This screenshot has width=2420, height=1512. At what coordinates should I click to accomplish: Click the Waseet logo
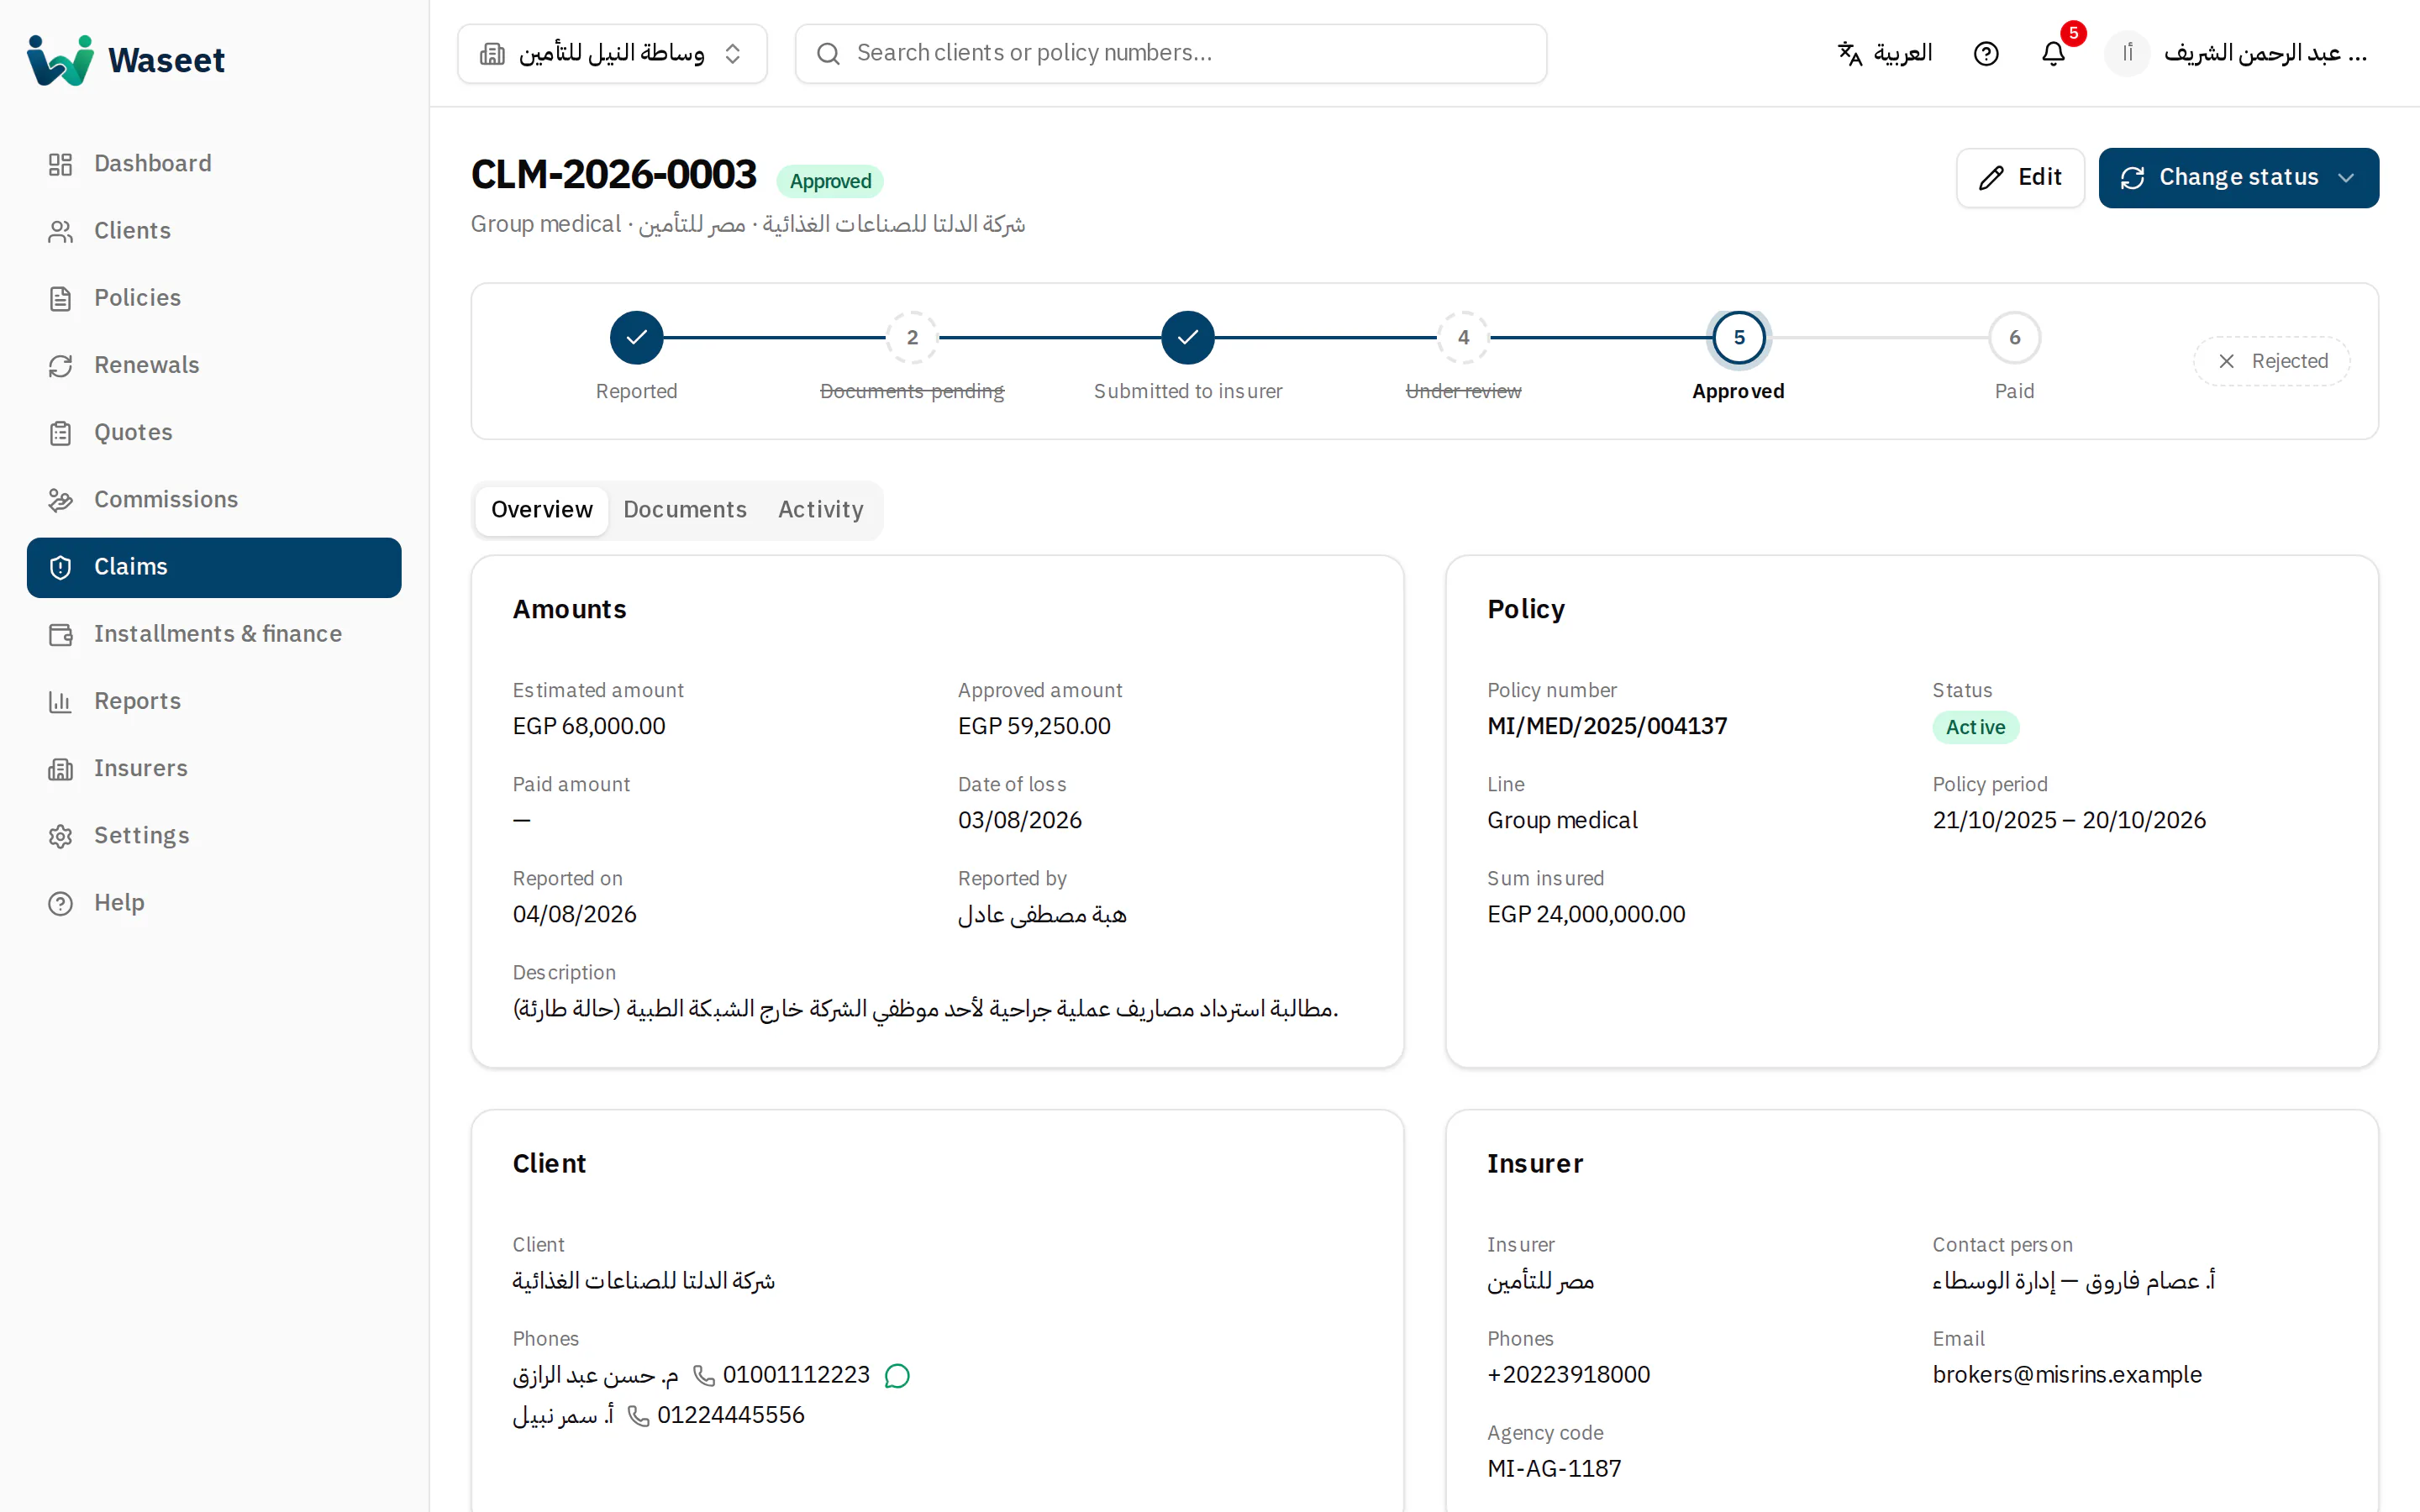126,60
